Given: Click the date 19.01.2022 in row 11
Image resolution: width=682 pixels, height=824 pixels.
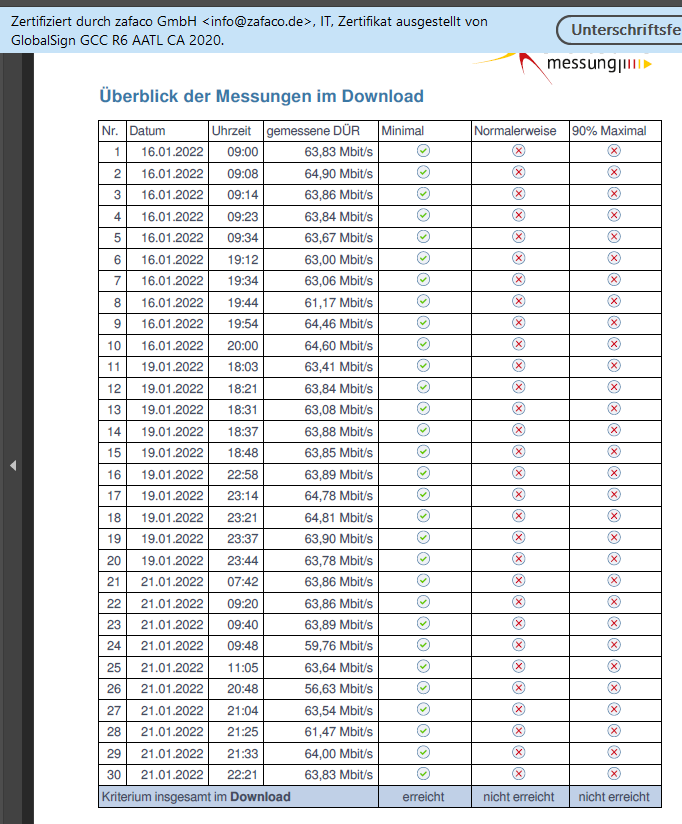Looking at the screenshot, I should [172, 367].
